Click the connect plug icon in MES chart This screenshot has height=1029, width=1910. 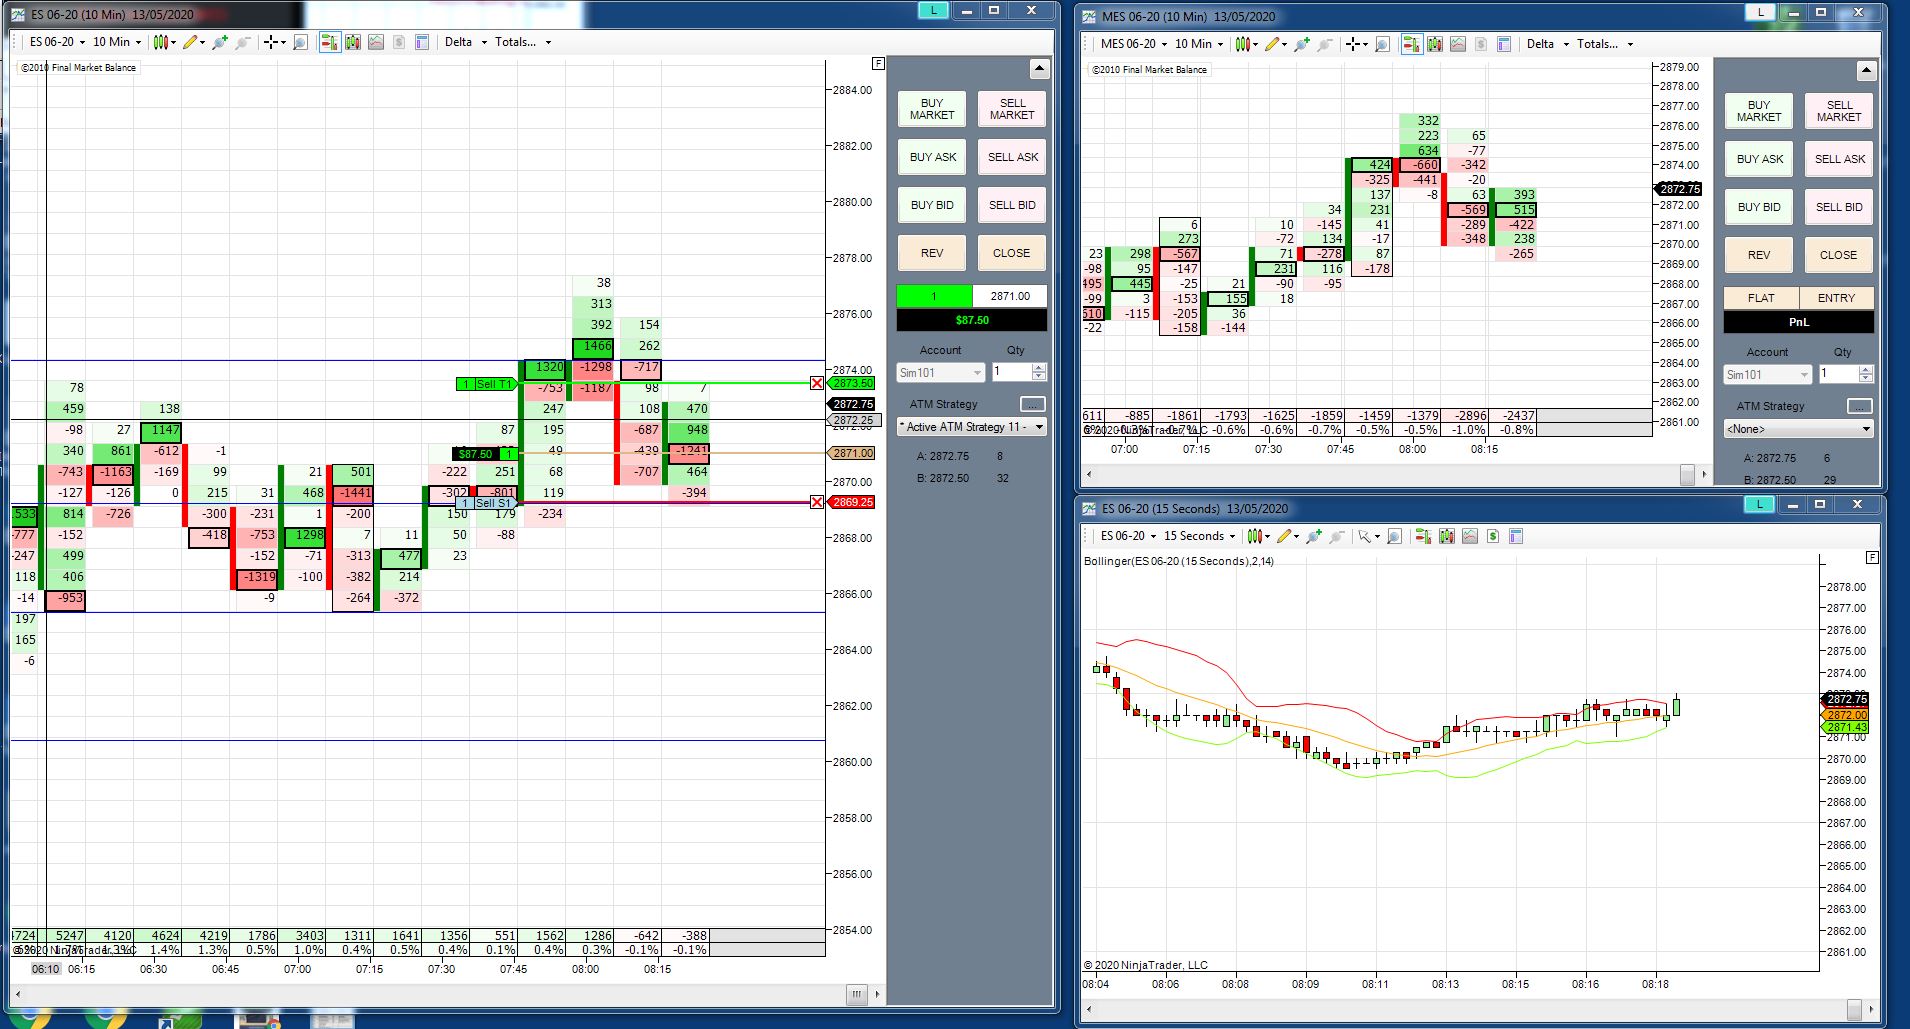(1301, 44)
